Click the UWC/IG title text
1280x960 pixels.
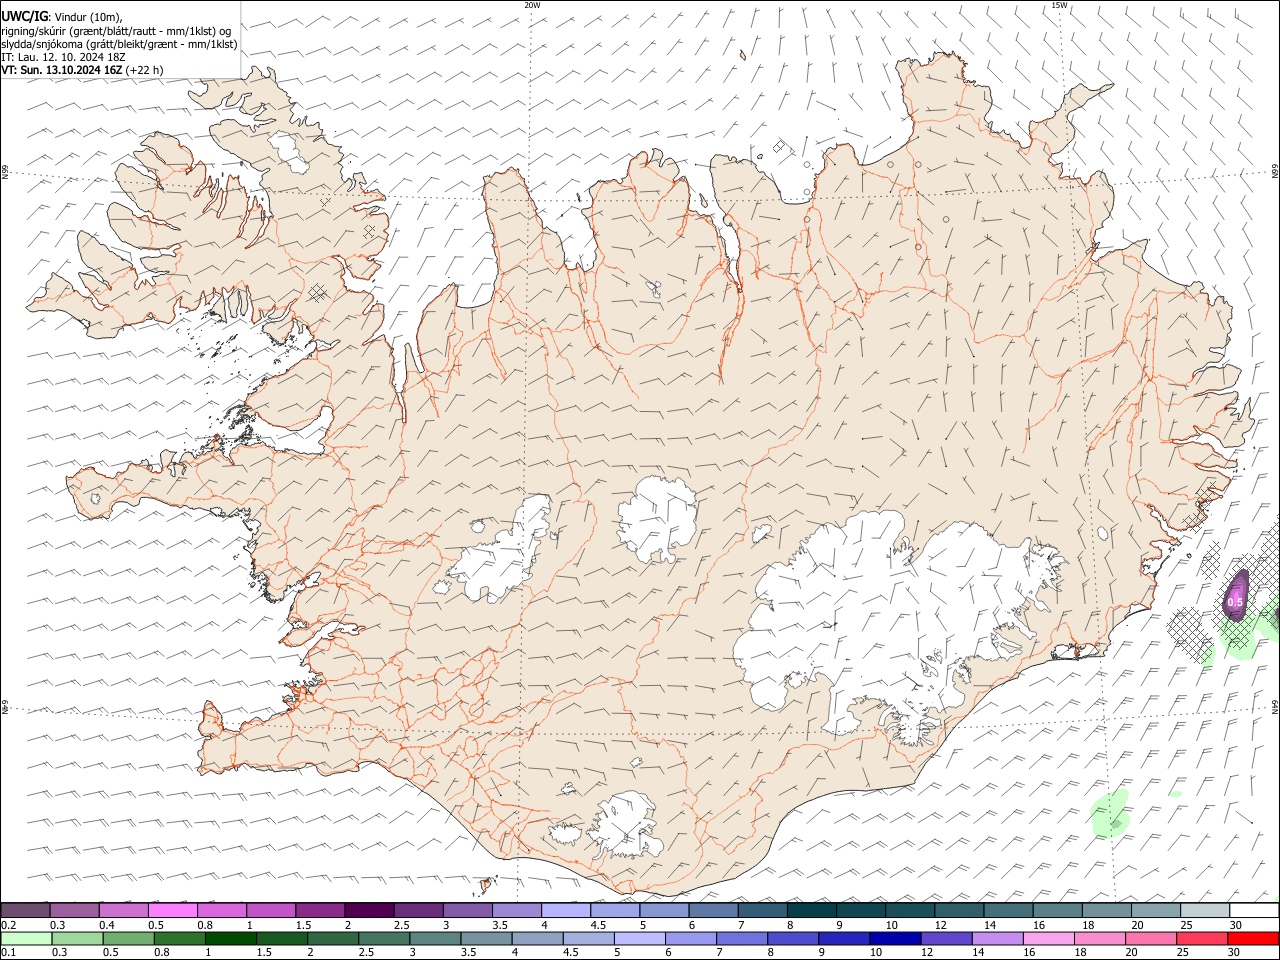coord(24,17)
